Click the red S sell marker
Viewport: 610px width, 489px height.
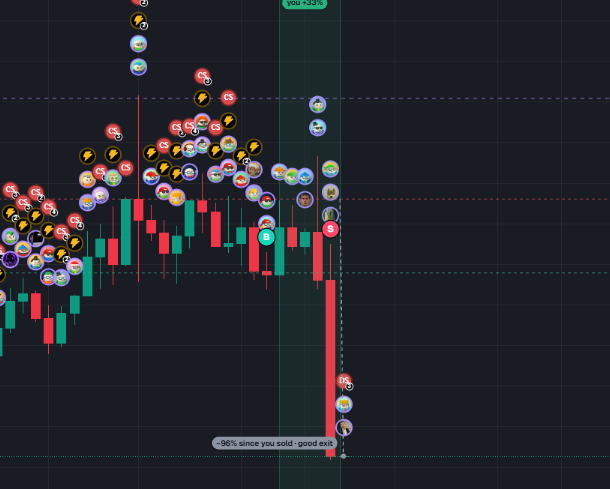[330, 229]
